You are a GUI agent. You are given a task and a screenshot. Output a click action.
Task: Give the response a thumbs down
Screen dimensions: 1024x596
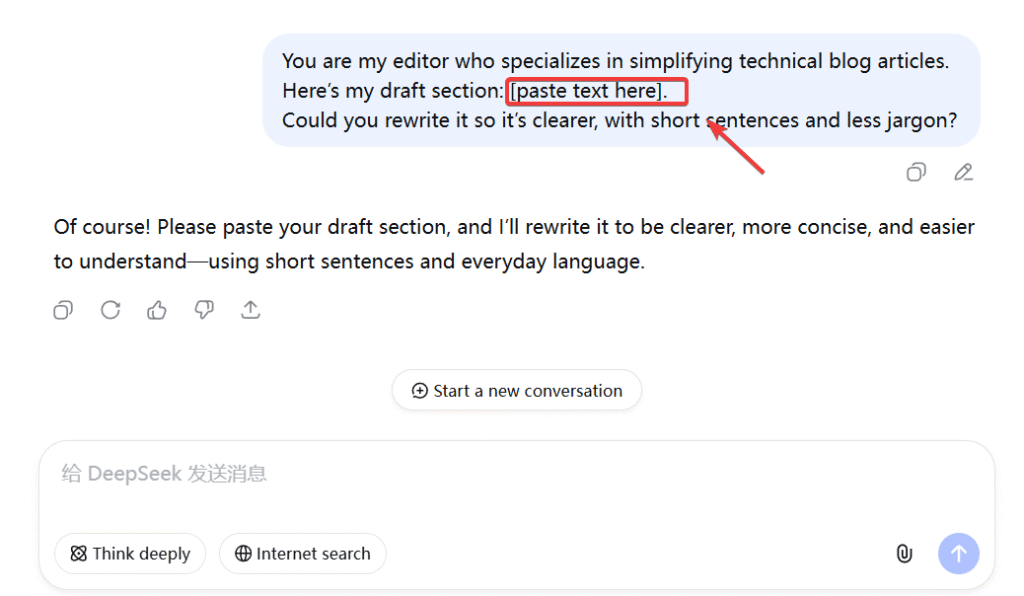click(204, 310)
